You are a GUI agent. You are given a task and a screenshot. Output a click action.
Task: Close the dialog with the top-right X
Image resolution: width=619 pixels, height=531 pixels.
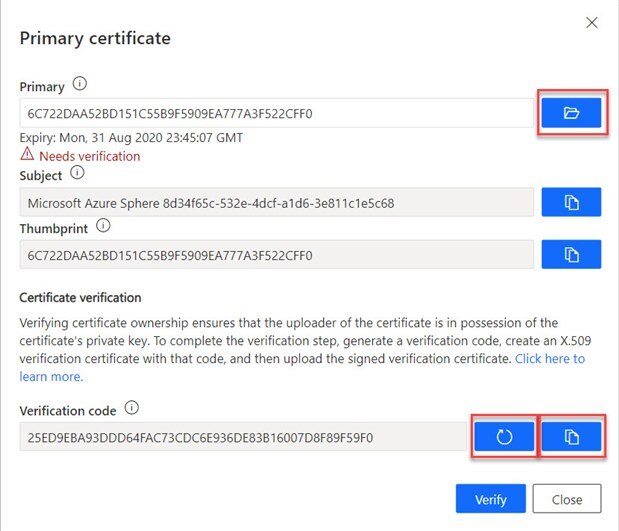592,22
